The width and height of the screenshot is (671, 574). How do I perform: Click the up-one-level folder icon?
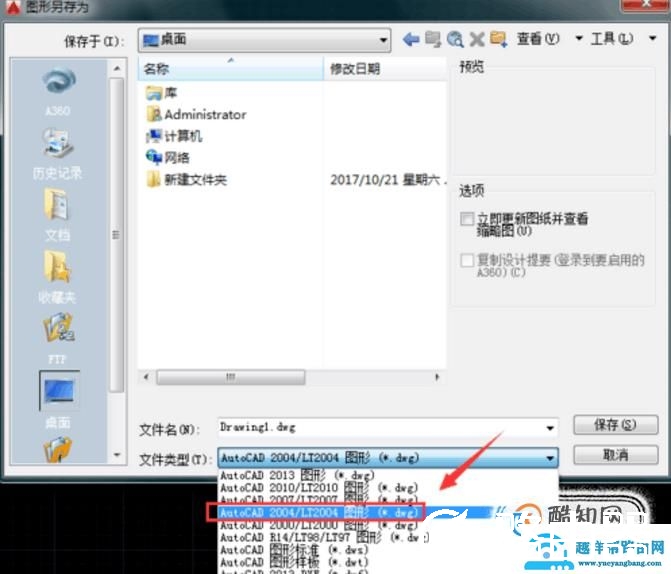(433, 39)
